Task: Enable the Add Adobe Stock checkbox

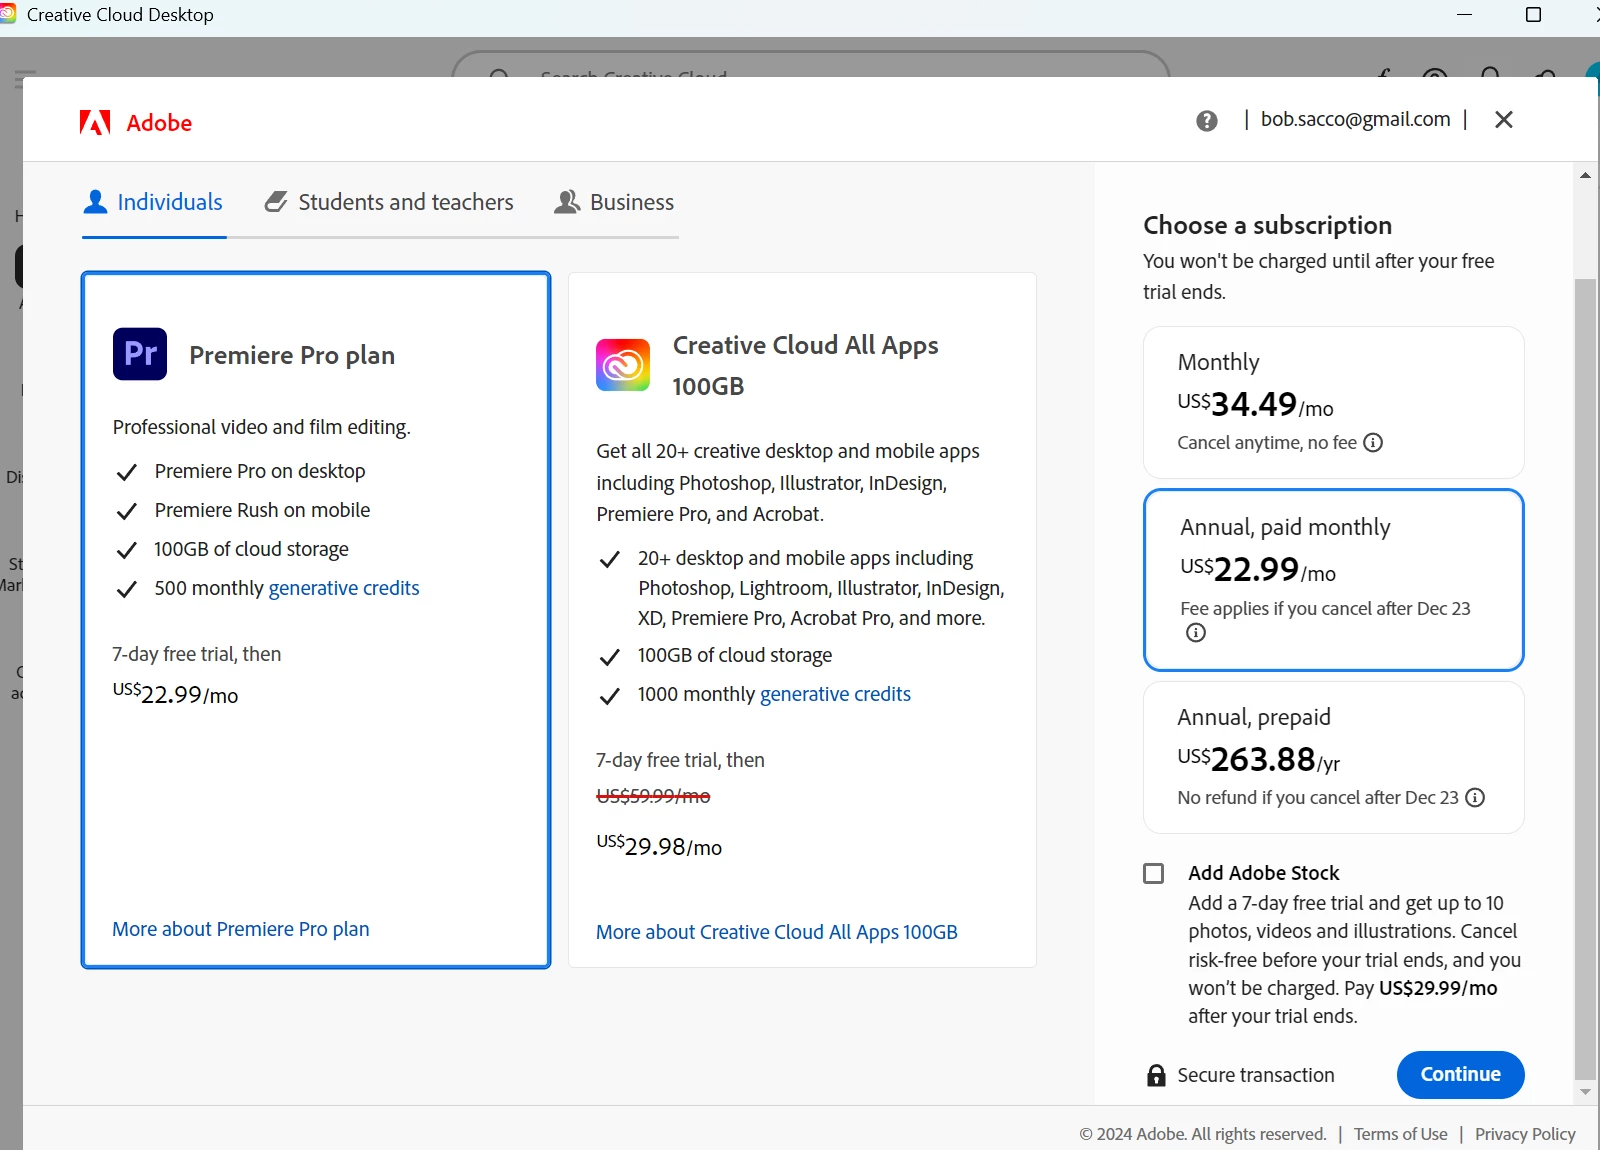Action: pyautogui.click(x=1154, y=874)
